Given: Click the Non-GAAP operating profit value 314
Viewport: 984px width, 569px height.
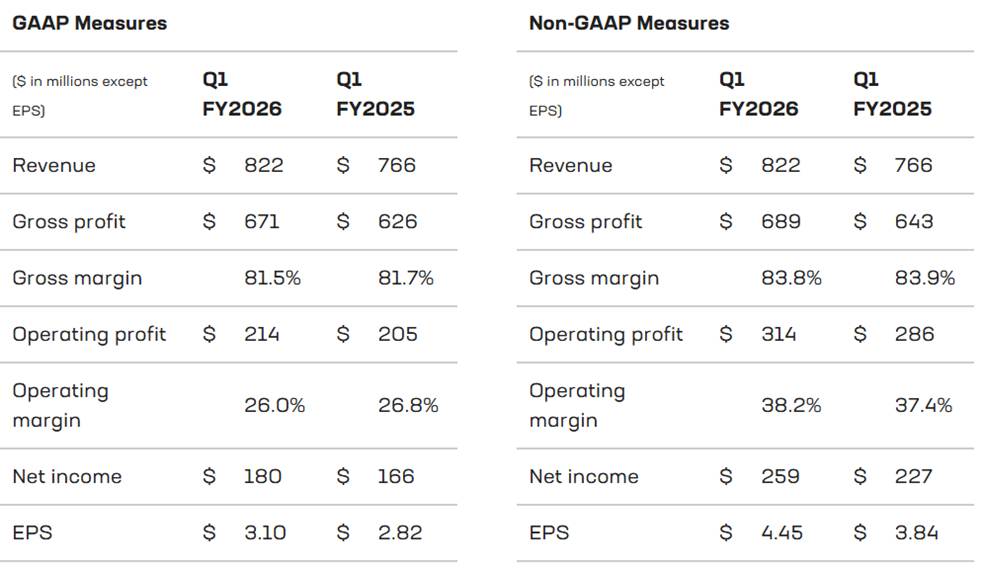Looking at the screenshot, I should click(x=779, y=334).
